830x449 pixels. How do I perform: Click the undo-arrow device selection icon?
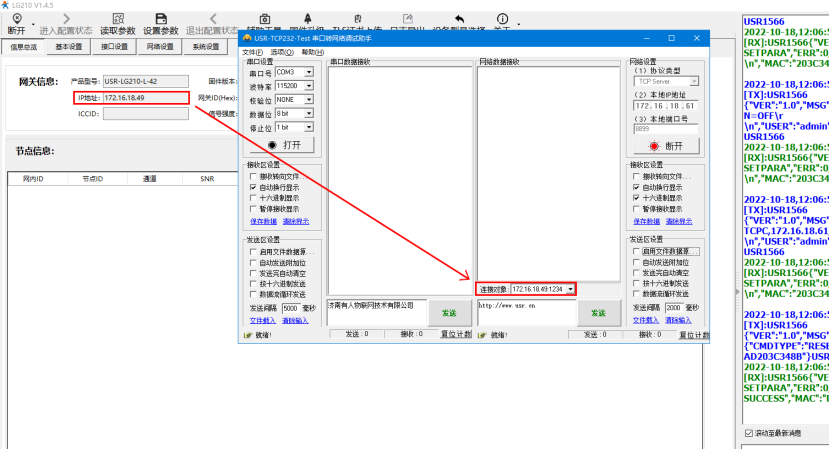(x=459, y=19)
